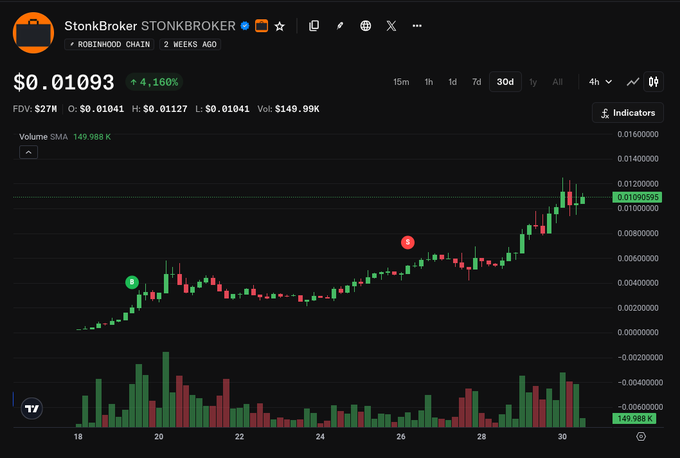680x458 pixels.
Task: Copy the token contract address
Action: click(x=314, y=26)
